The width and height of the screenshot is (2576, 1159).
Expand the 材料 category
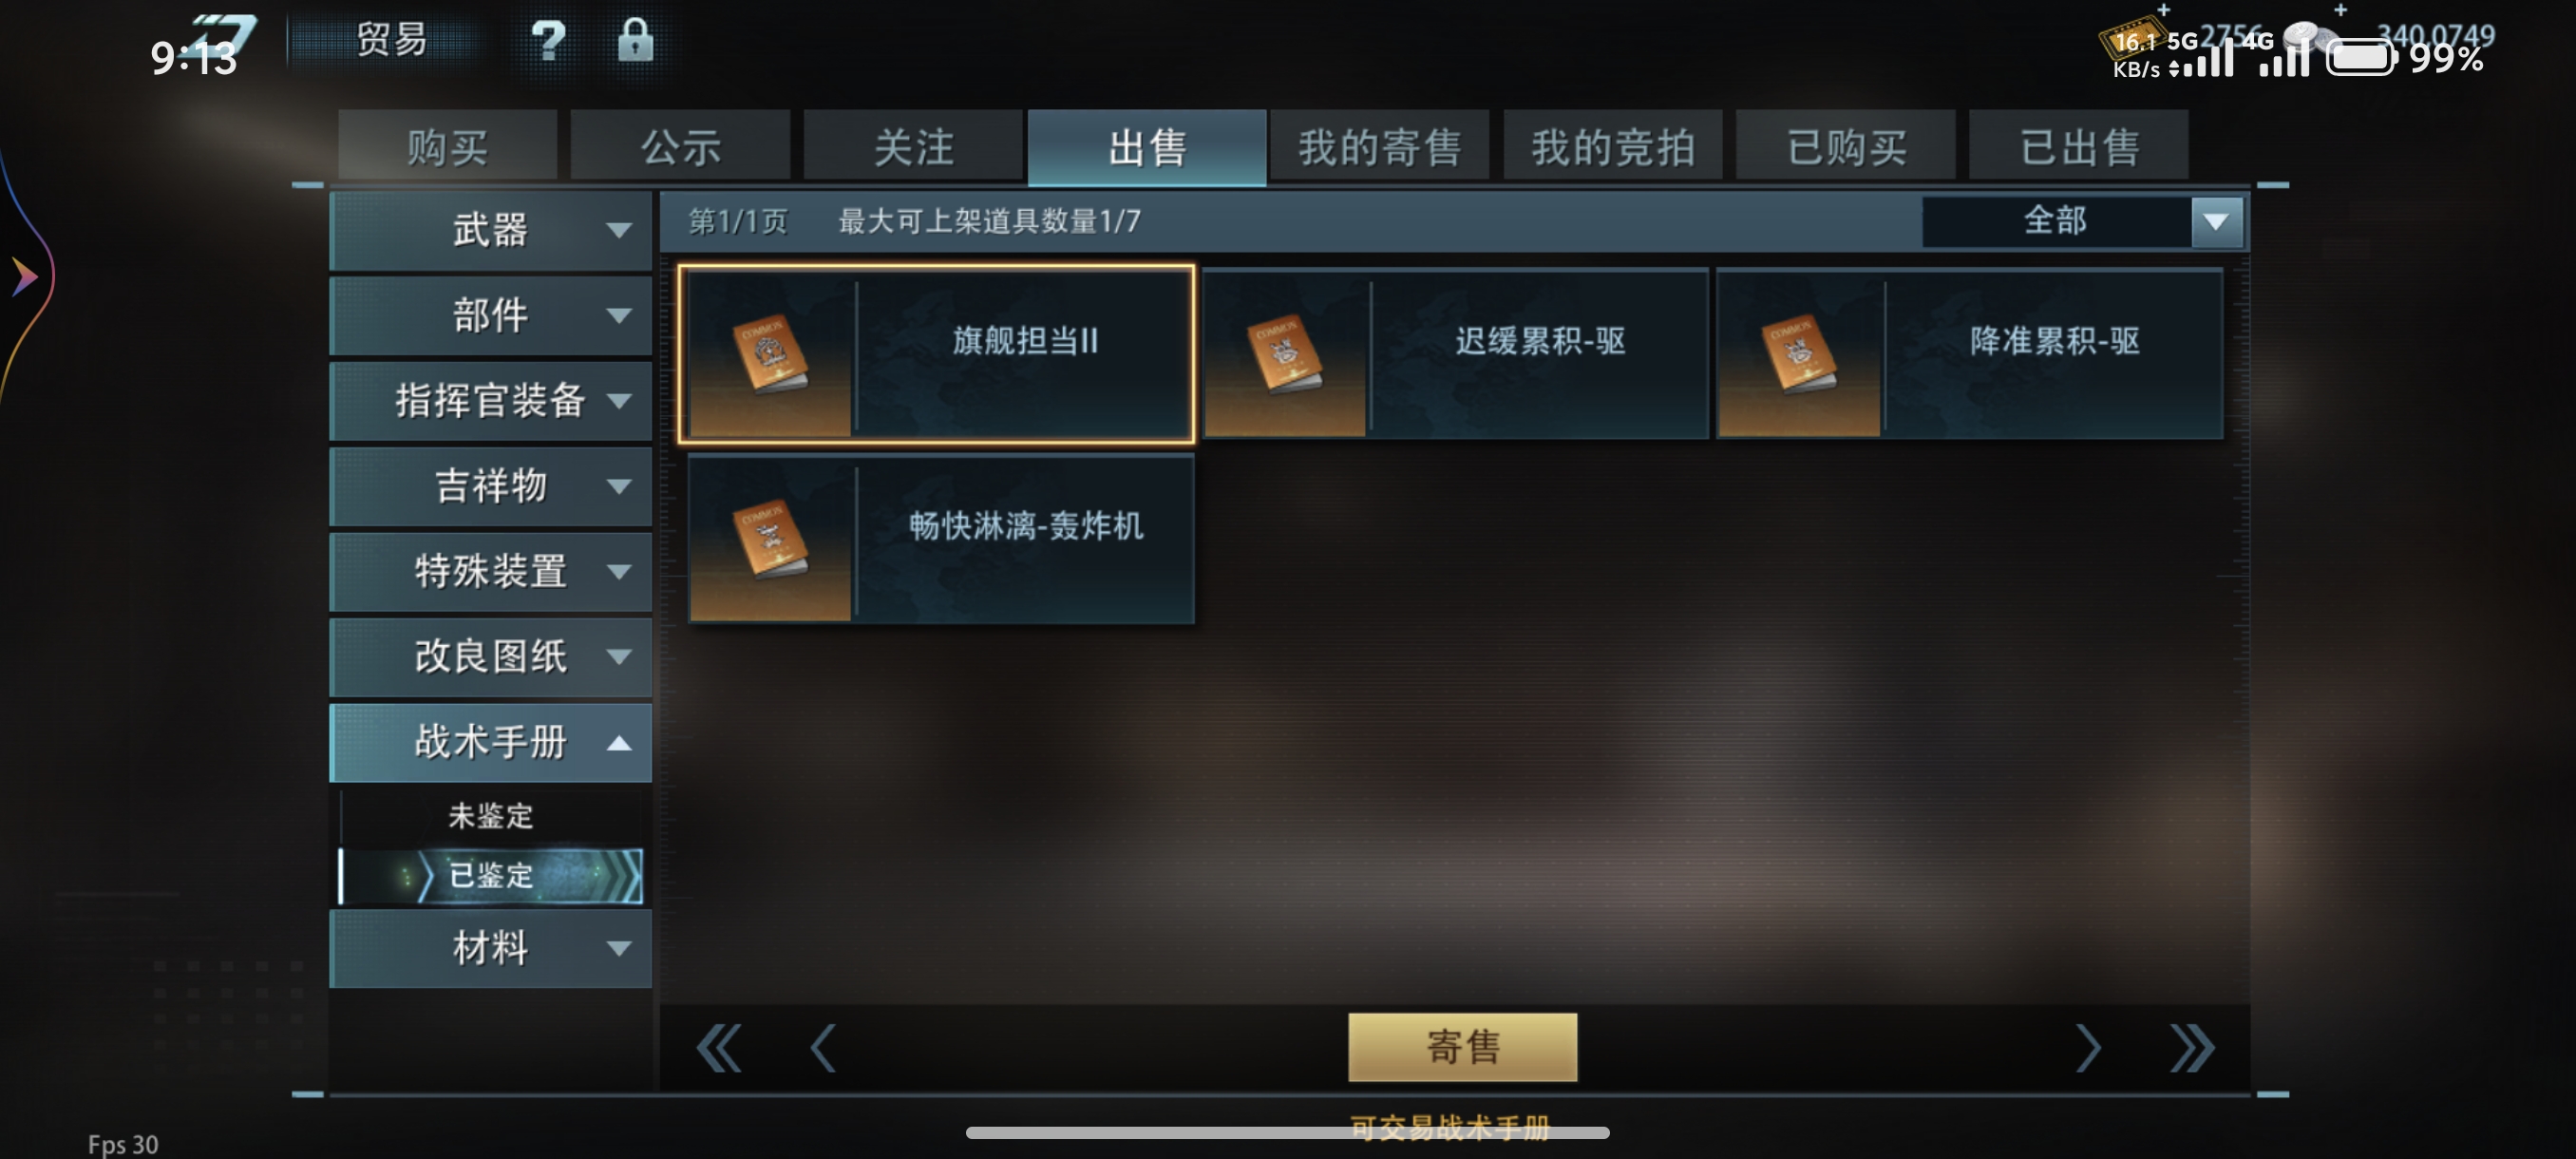click(x=490, y=947)
